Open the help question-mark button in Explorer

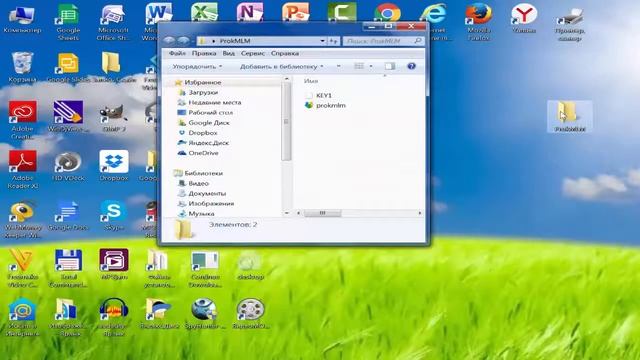tap(411, 66)
